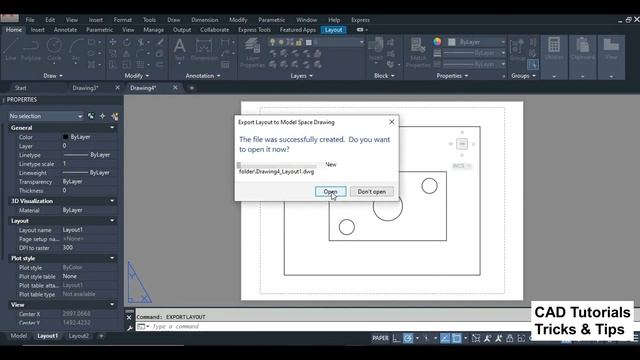The height and width of the screenshot is (360, 640).
Task: Close the command line with the X icon
Action: pyautogui.click(x=129, y=317)
